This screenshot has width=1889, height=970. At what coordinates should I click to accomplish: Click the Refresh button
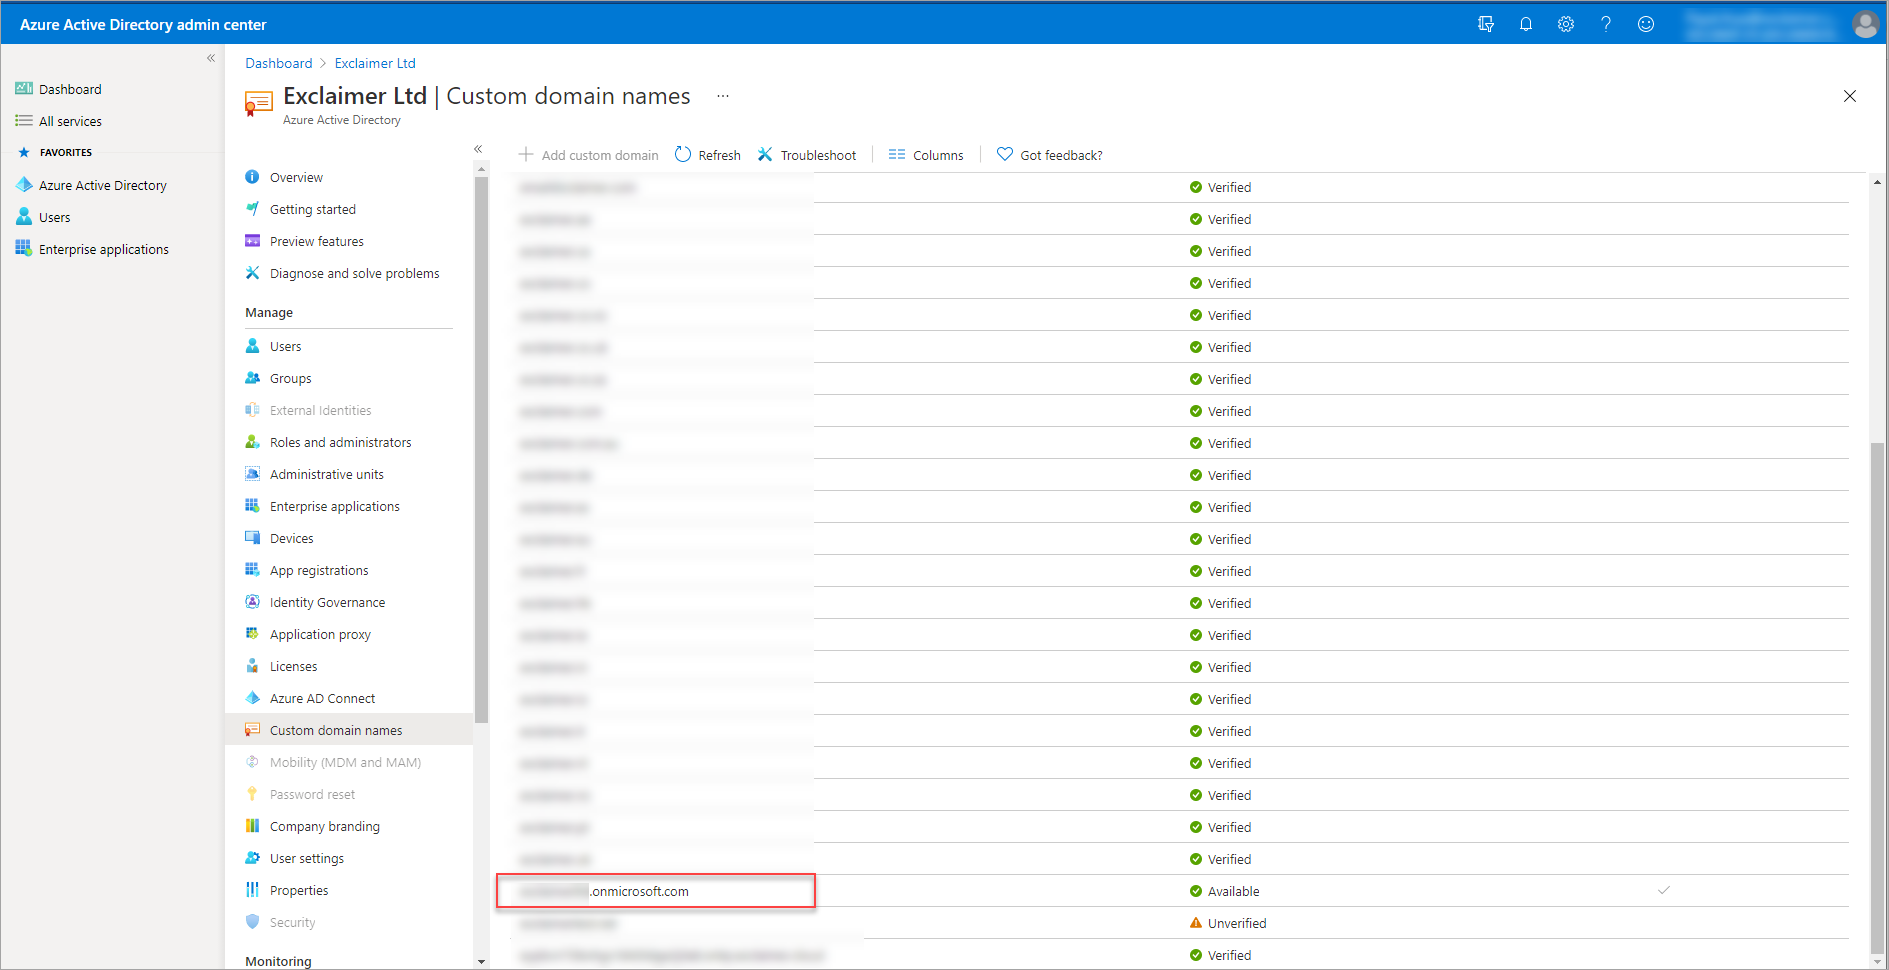[708, 155]
